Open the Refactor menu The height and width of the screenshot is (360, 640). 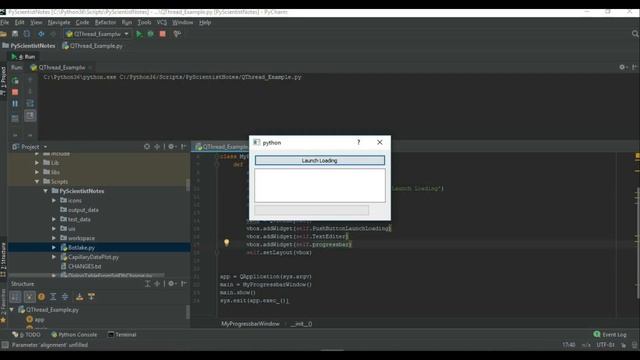click(x=105, y=22)
